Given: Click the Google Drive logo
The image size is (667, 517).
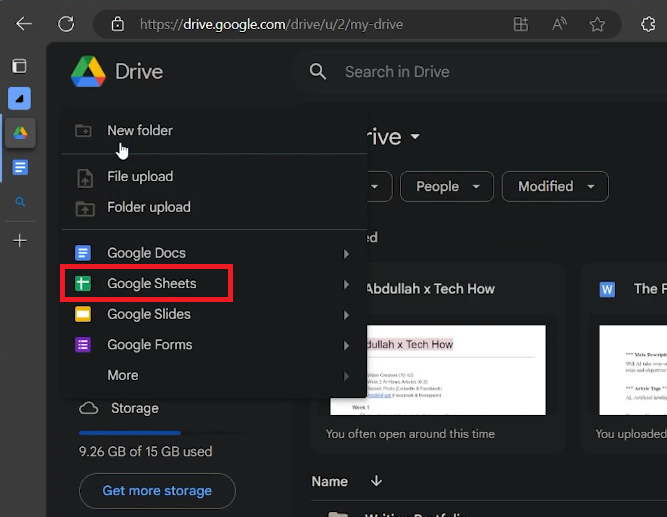Looking at the screenshot, I should (89, 72).
